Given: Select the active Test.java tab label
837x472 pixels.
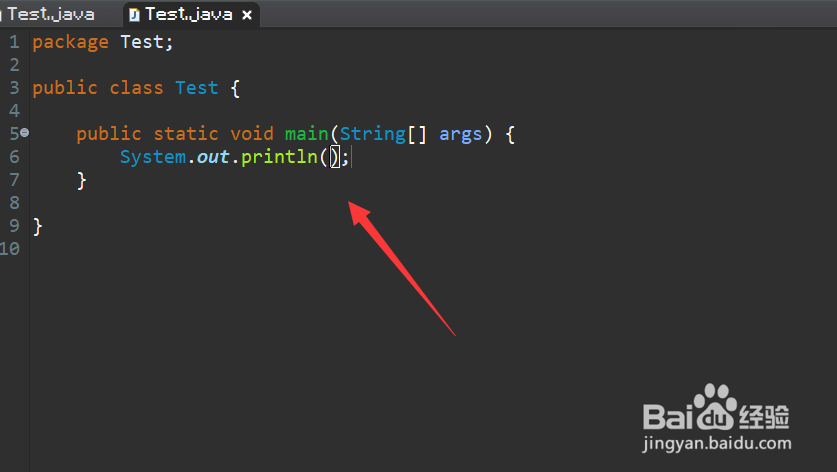Looking at the screenshot, I should (188, 14).
